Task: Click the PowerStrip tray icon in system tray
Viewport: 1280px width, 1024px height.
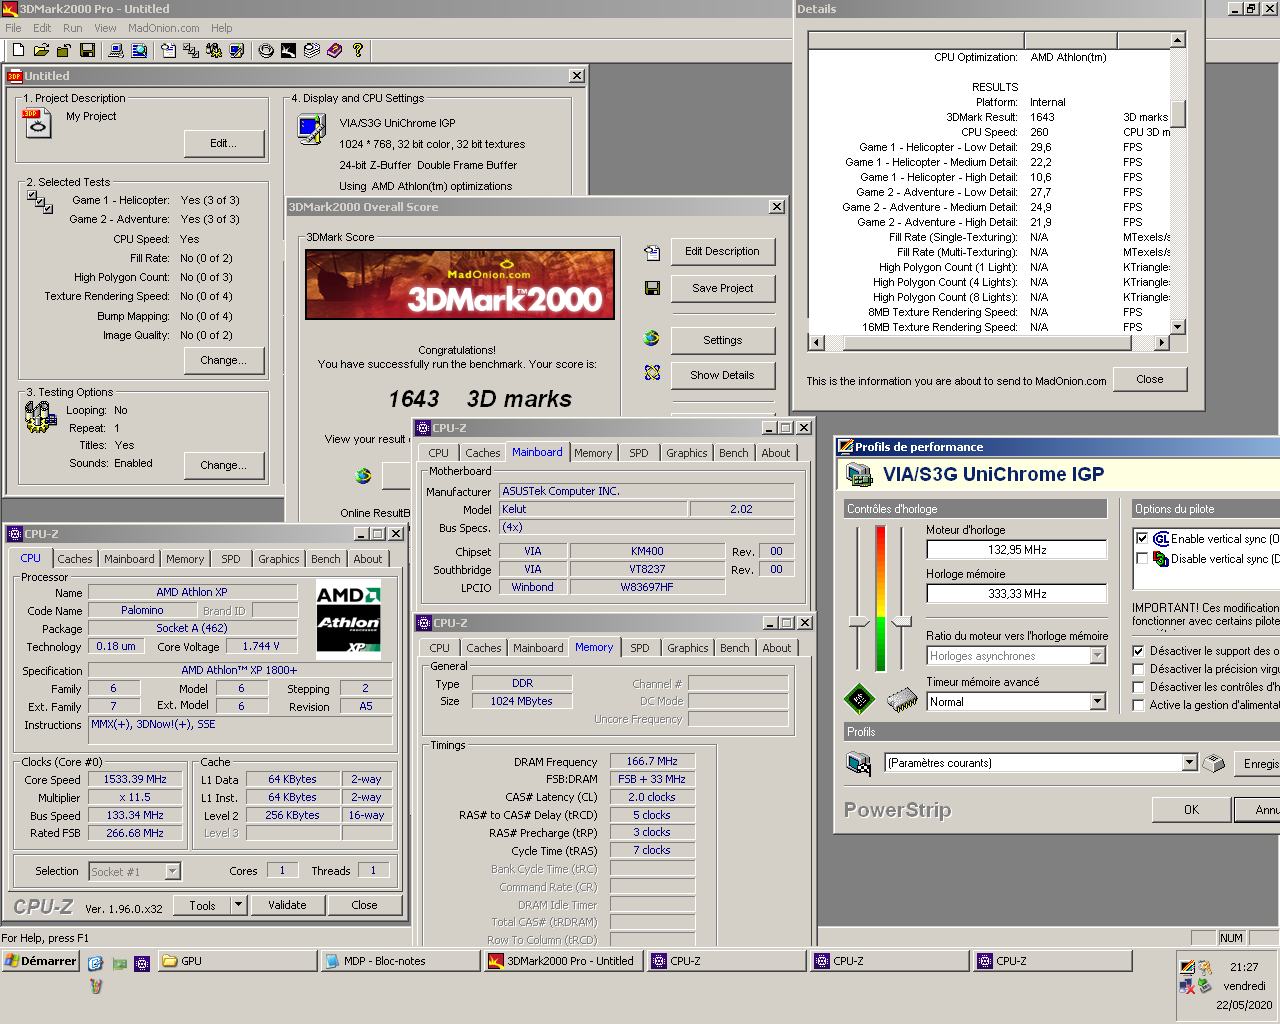Action: click(x=1187, y=967)
